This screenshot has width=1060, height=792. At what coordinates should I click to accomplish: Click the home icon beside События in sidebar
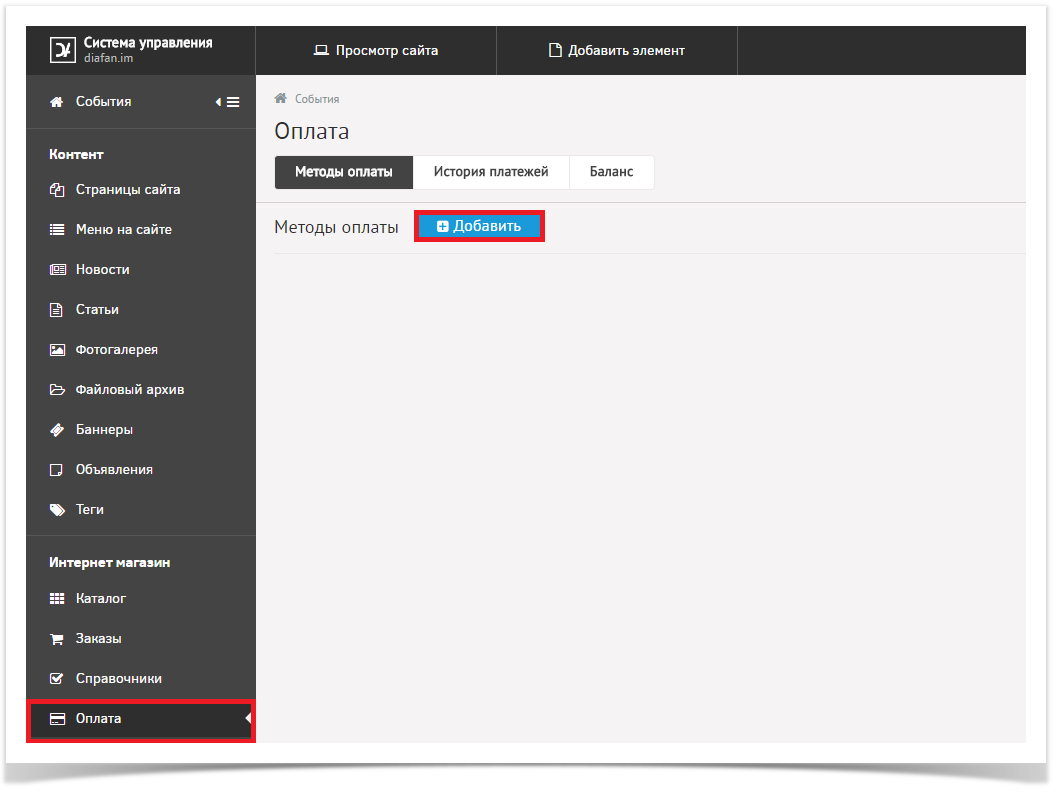[x=57, y=102]
